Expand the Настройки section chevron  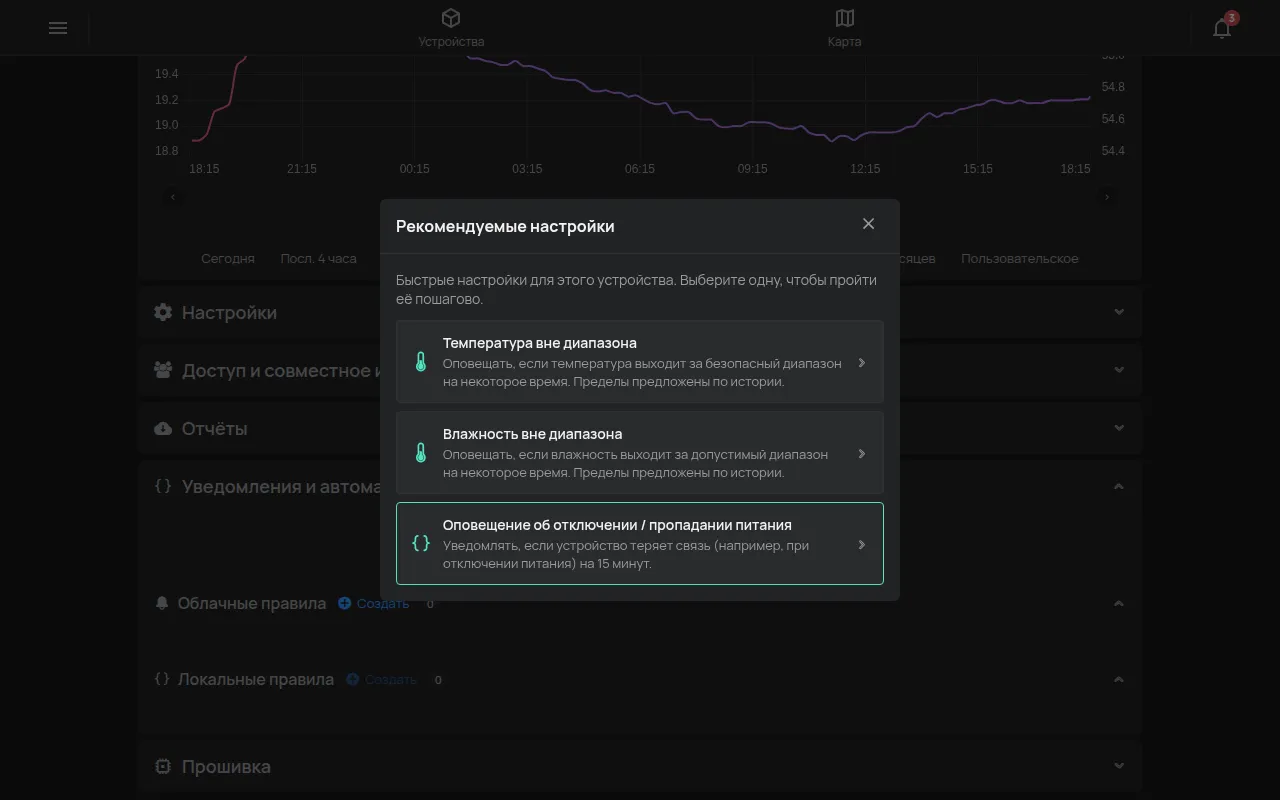pyautogui.click(x=1119, y=312)
